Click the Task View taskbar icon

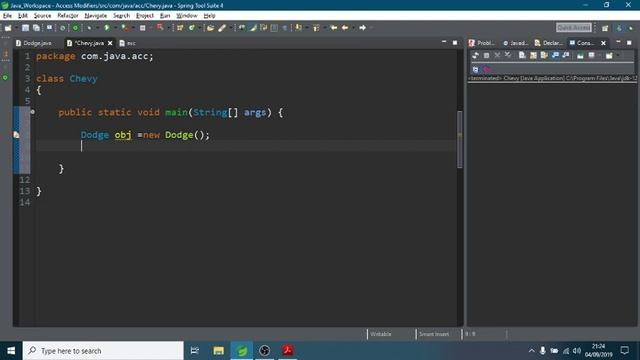pos(195,351)
